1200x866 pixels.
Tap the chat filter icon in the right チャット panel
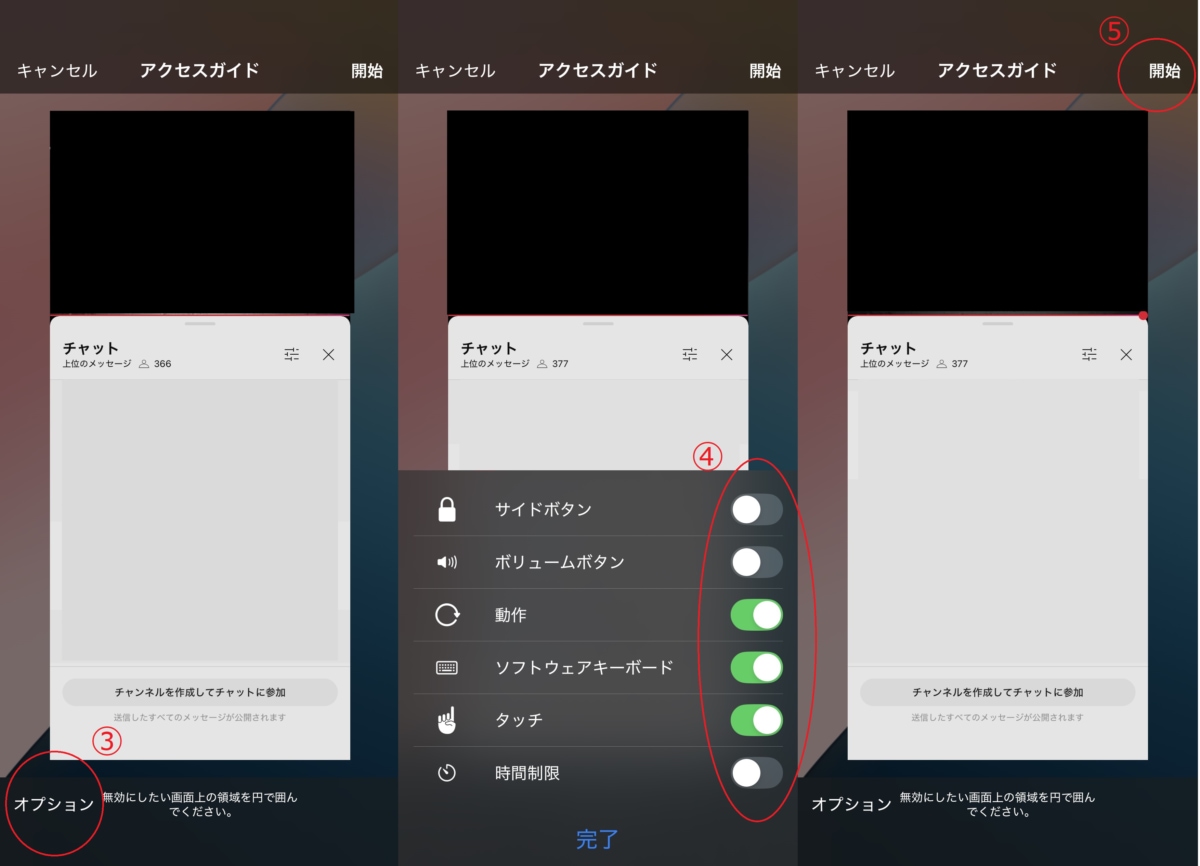[x=1089, y=354]
